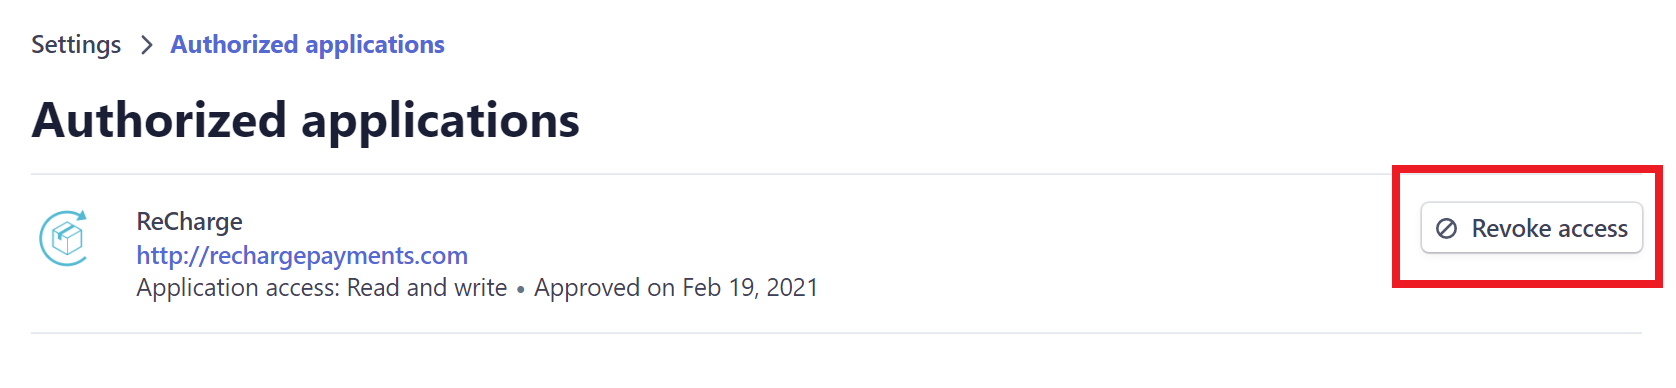The width and height of the screenshot is (1676, 388).
Task: Click the ReCharge application name
Action: 190,221
